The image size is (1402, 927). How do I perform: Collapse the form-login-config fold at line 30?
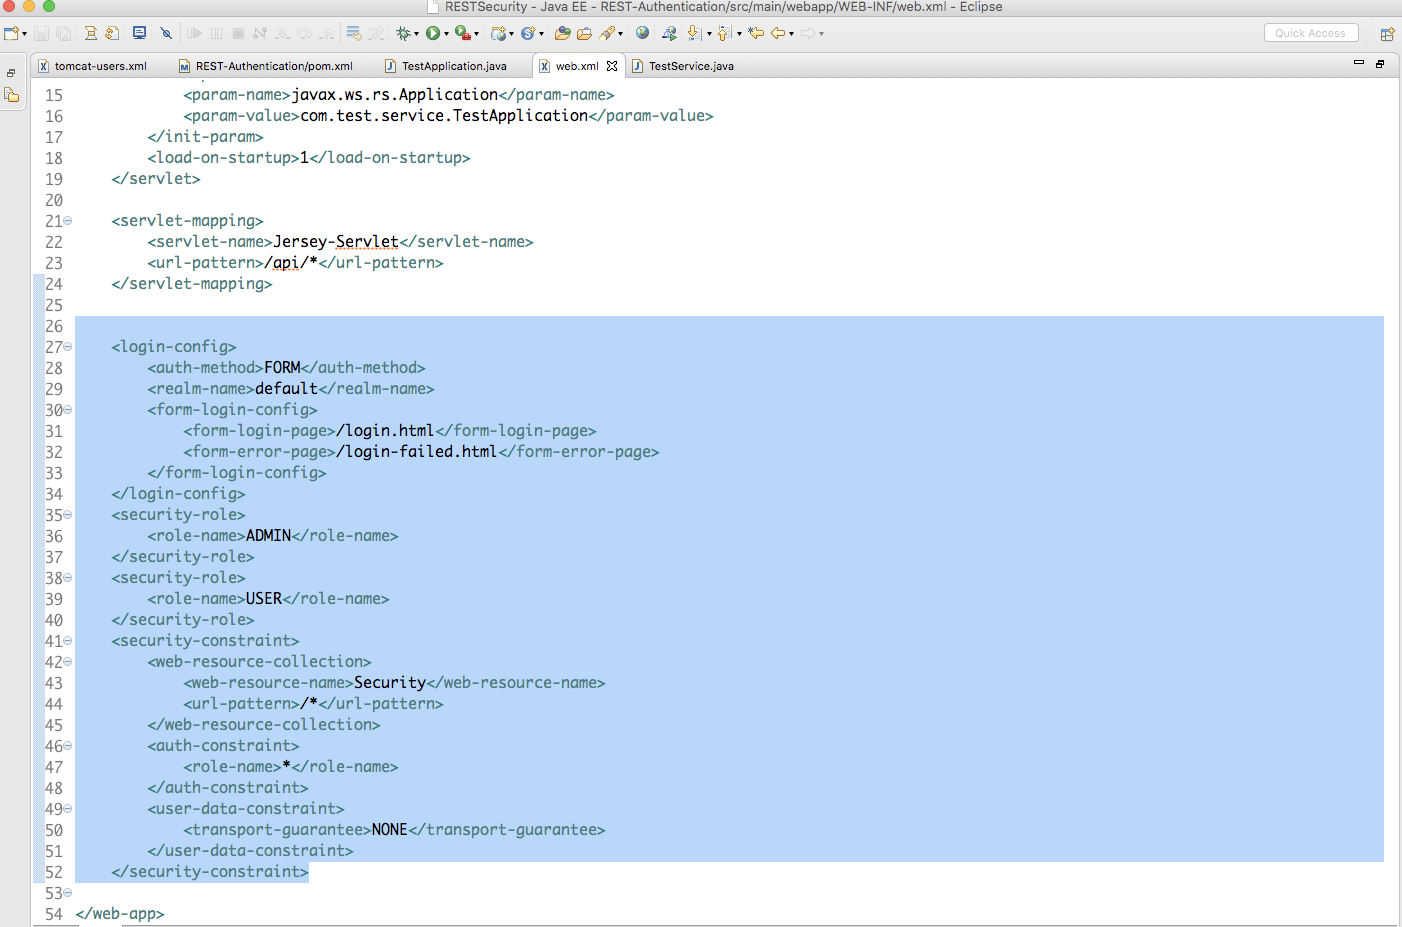pos(68,410)
